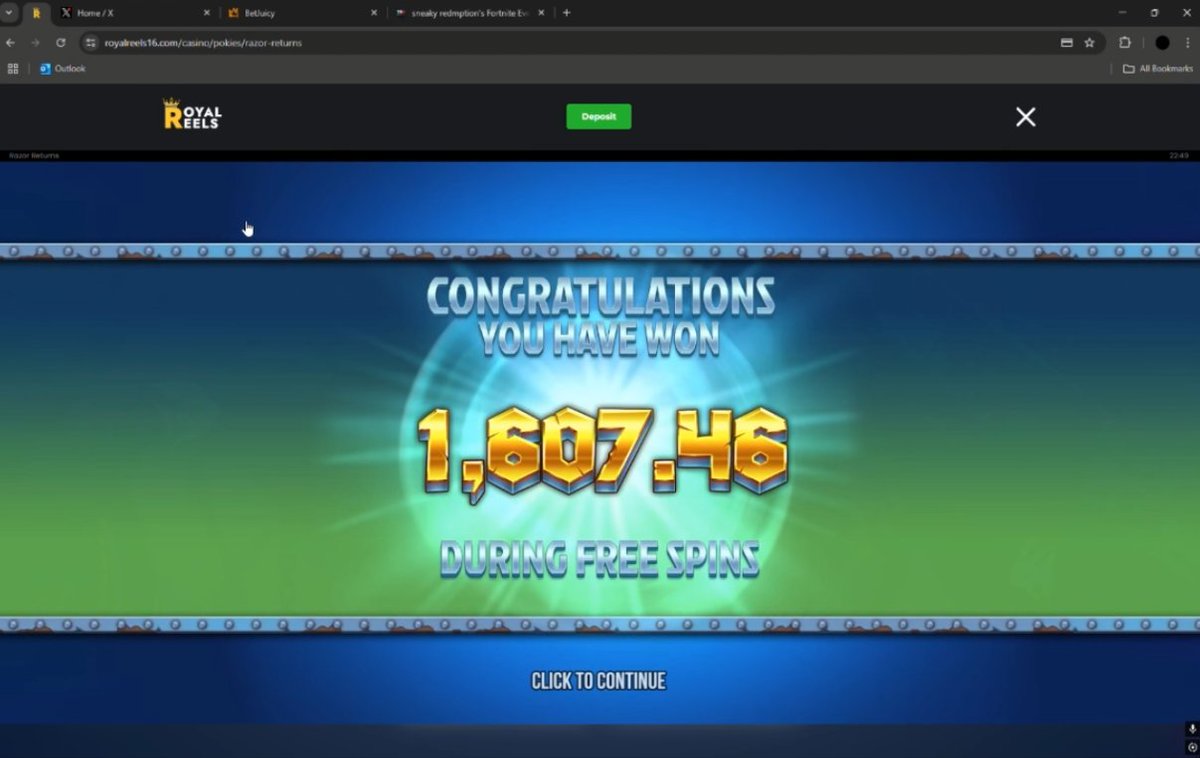This screenshot has height=758, width=1200.
Task: Click the back navigation arrow
Action: (10, 43)
